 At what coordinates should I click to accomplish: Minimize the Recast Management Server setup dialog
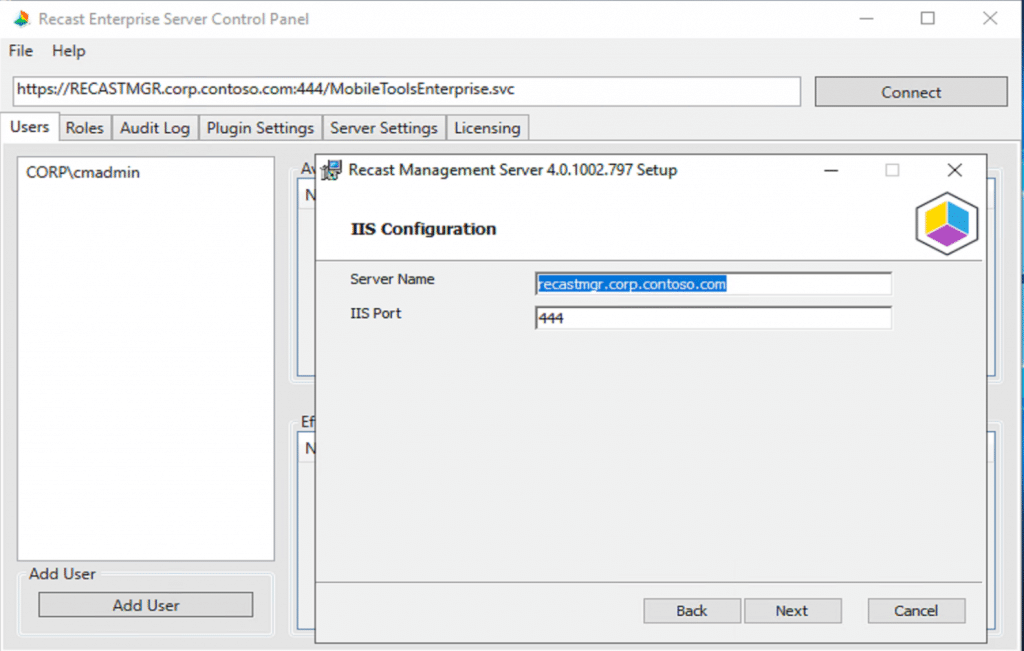tap(831, 170)
